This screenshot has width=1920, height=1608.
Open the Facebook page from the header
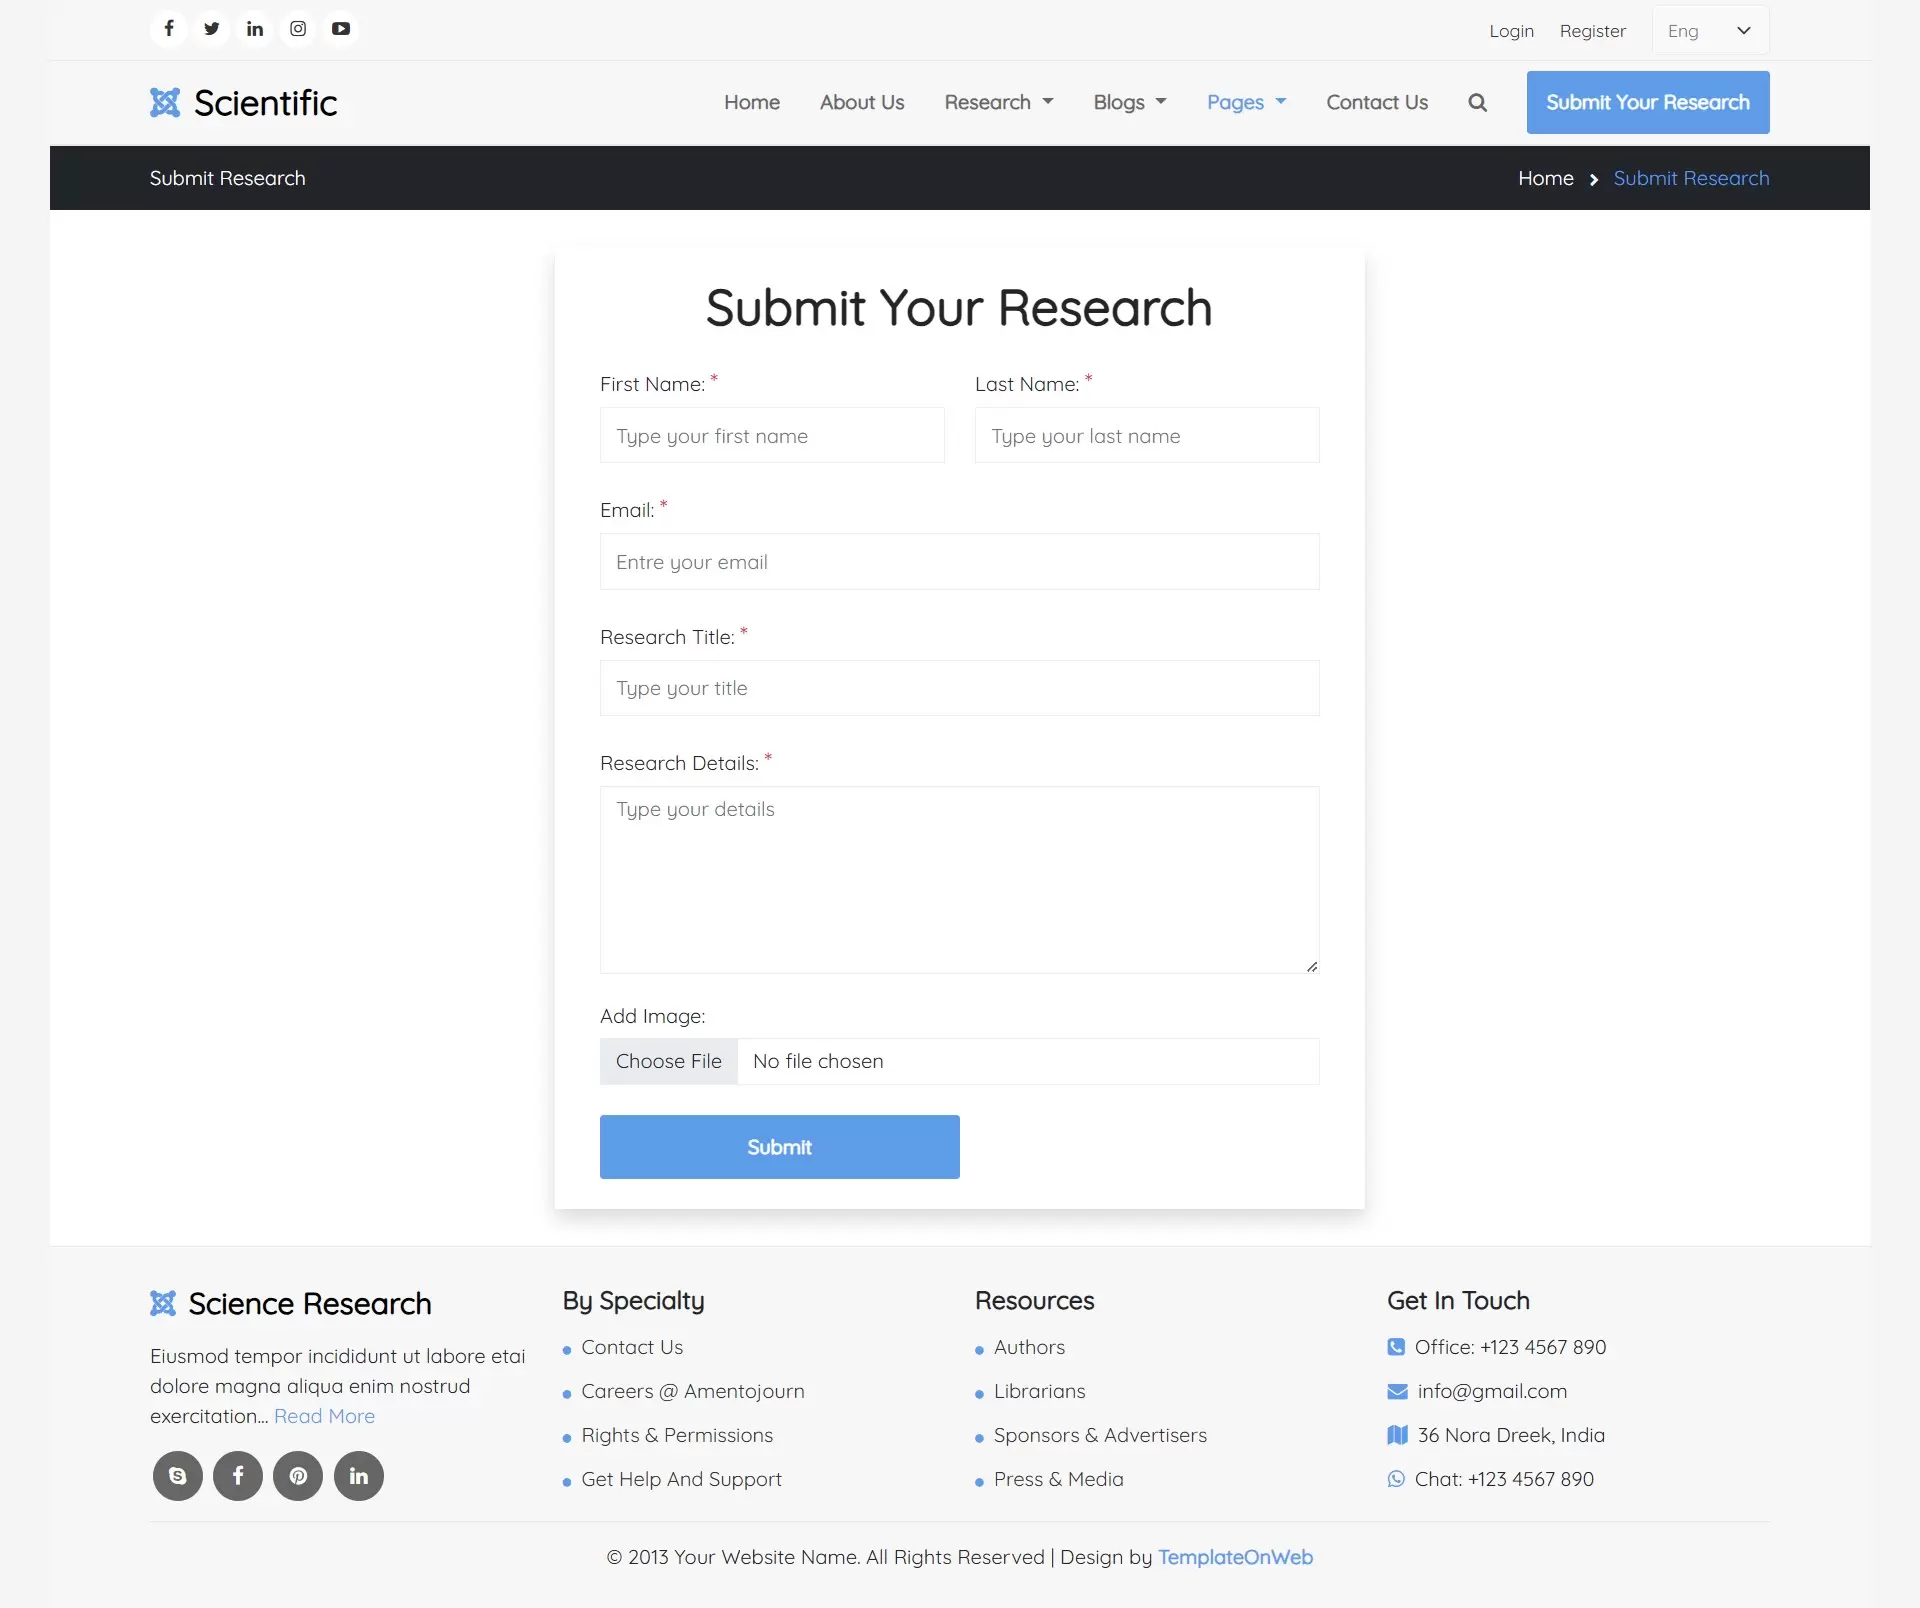pyautogui.click(x=168, y=29)
